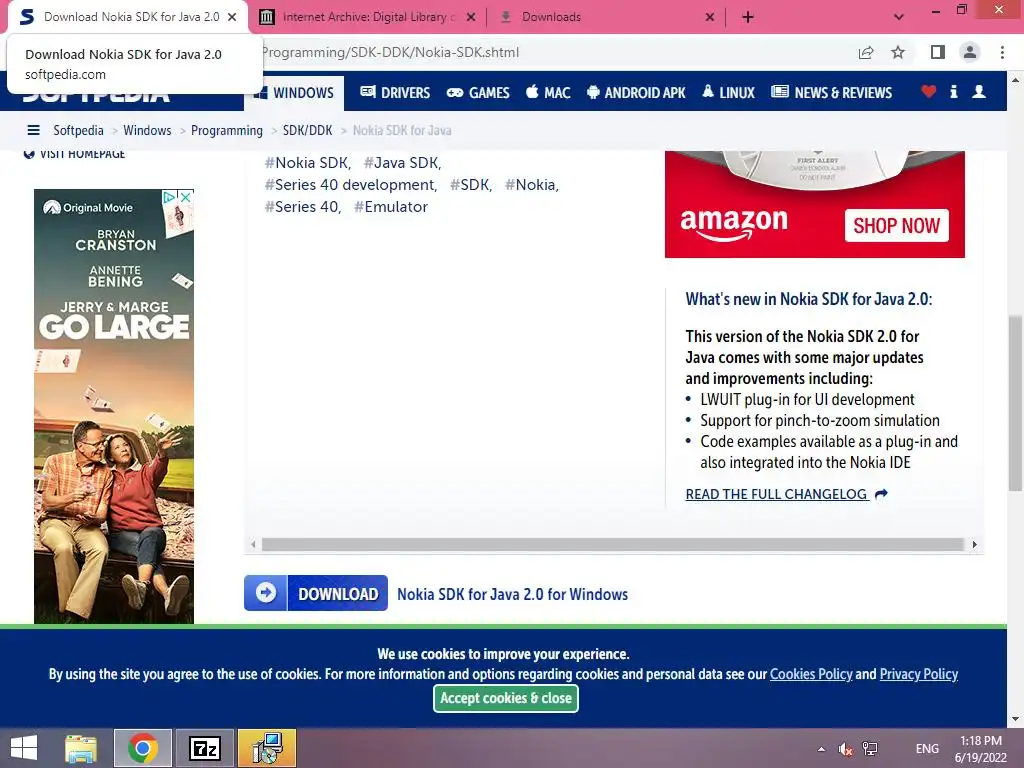Click Chrome icon in taskbar
Image resolution: width=1024 pixels, height=768 pixels.
click(x=143, y=748)
